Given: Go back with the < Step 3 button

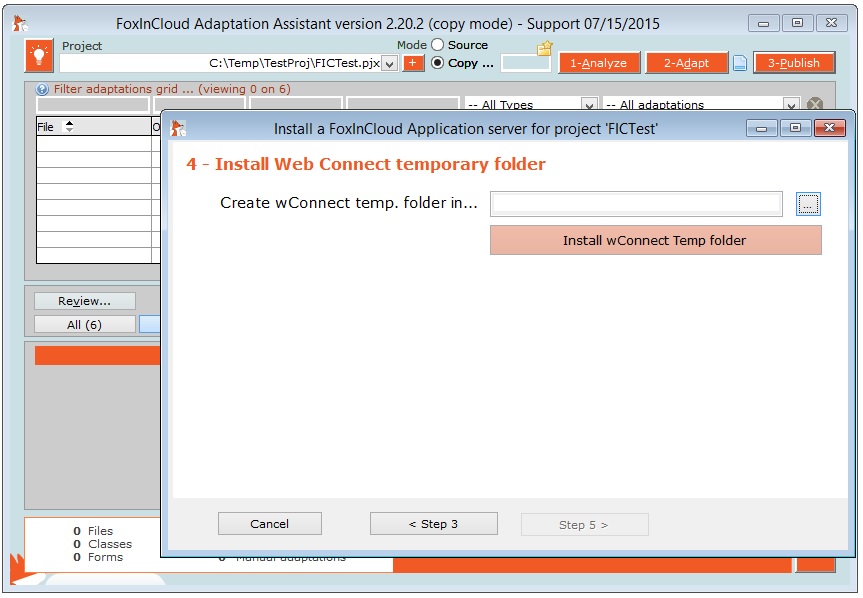Looking at the screenshot, I should coord(433,524).
